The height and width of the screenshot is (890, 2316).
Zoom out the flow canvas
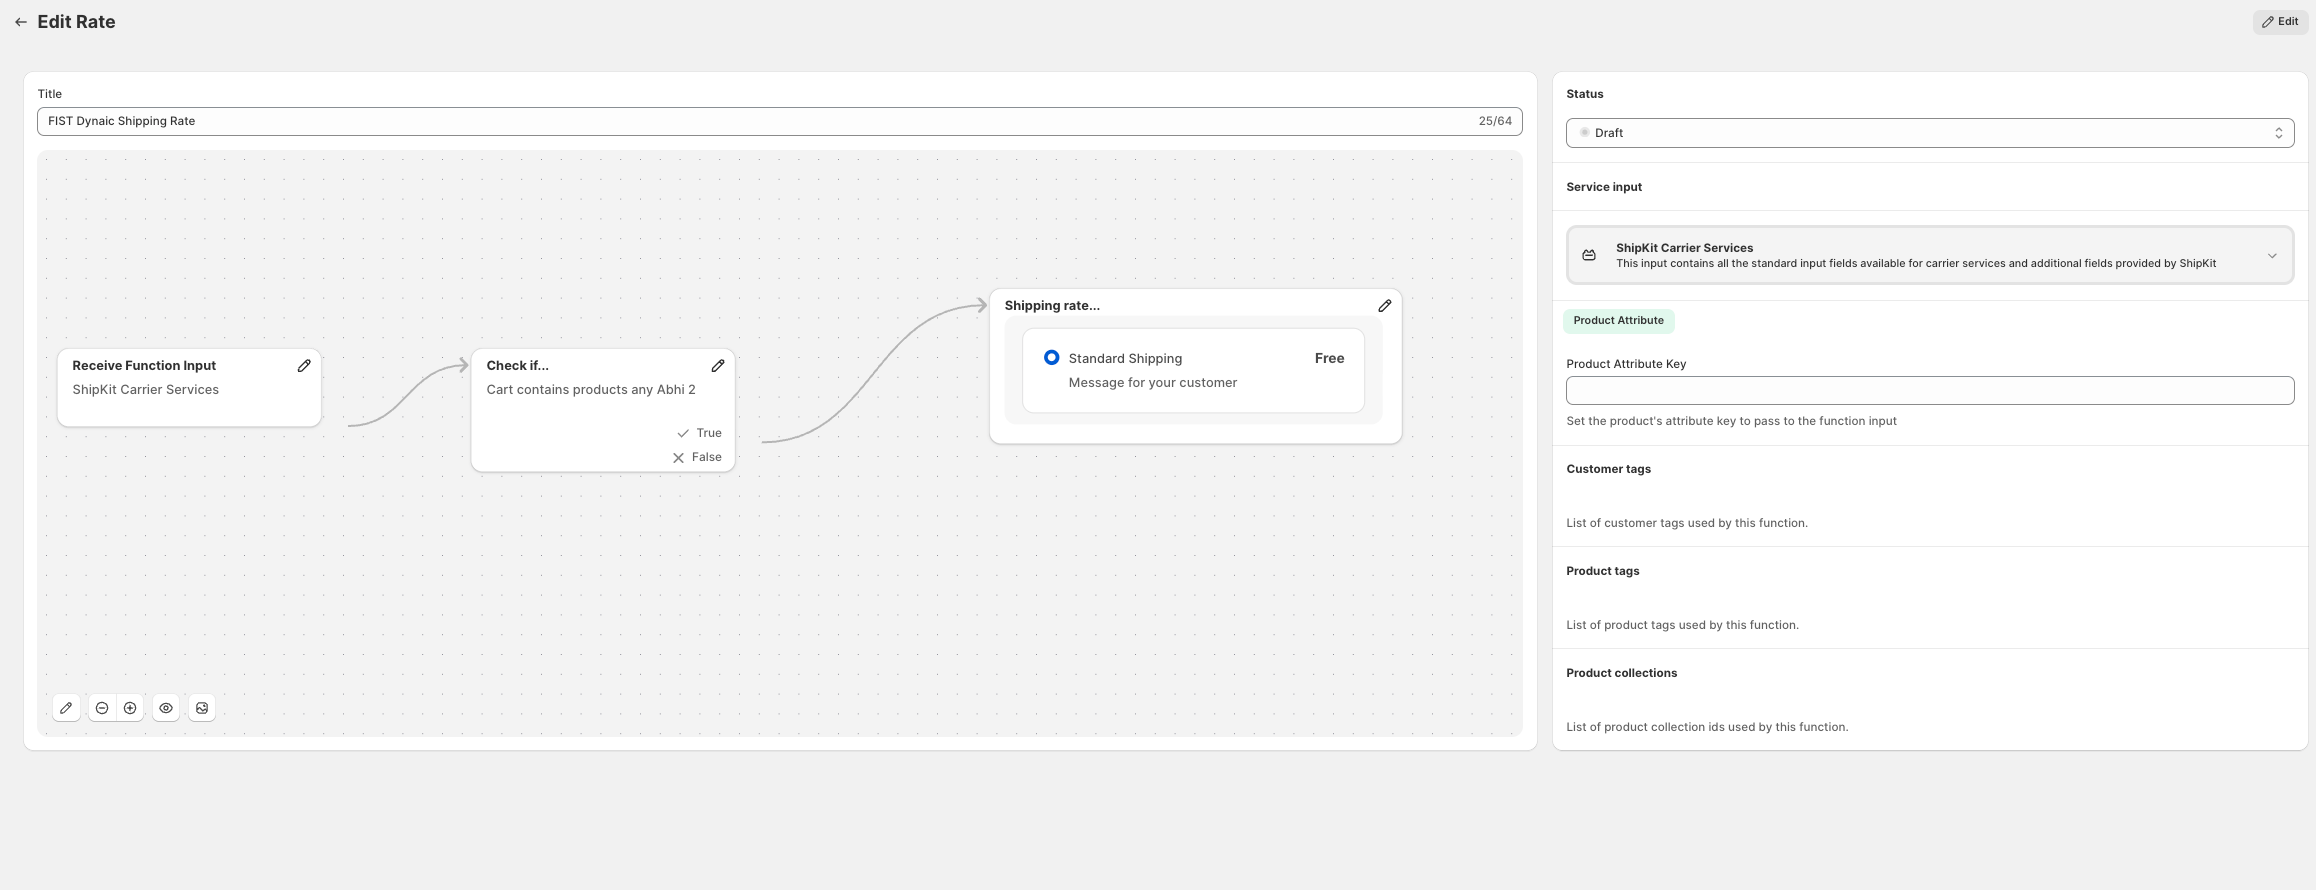[x=102, y=708]
